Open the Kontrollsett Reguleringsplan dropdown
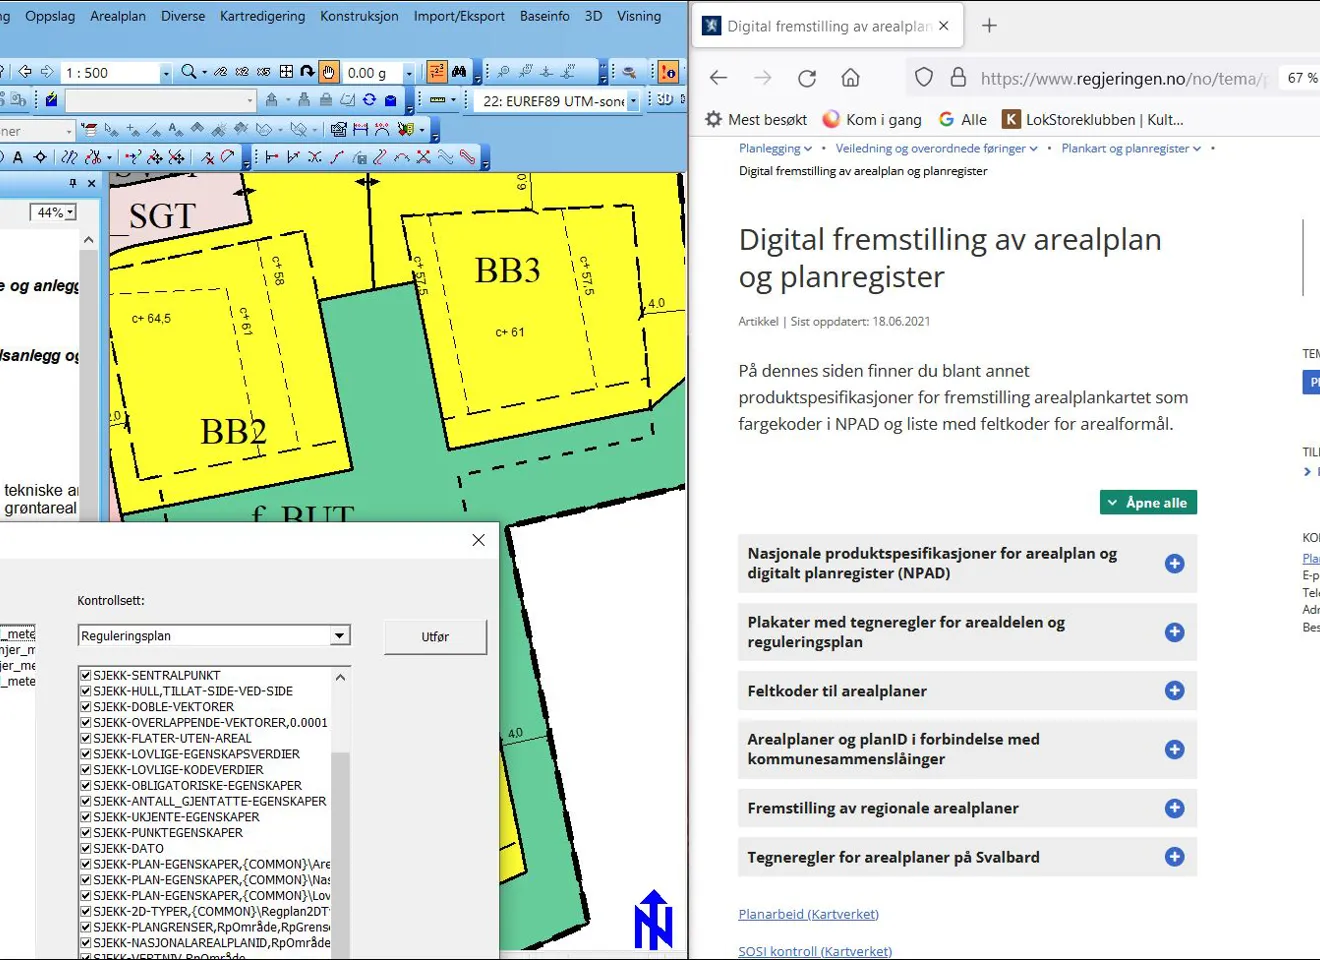Screen dimensions: 1320x960 pos(340,636)
